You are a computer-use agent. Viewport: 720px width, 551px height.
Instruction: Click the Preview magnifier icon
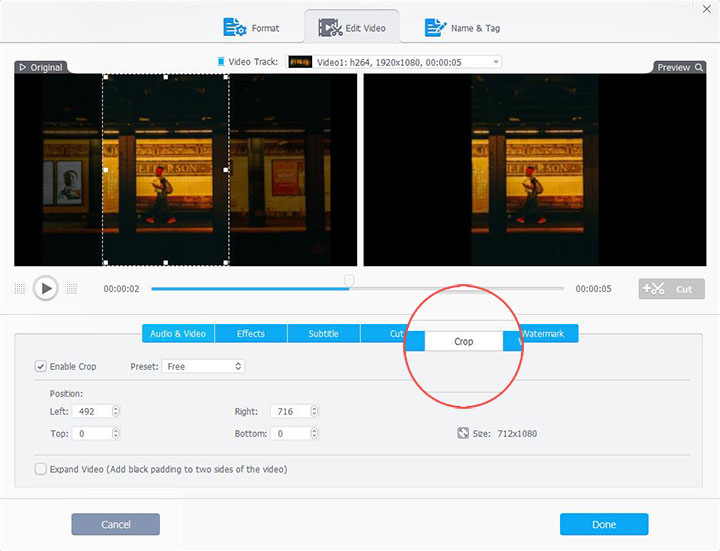[x=698, y=67]
